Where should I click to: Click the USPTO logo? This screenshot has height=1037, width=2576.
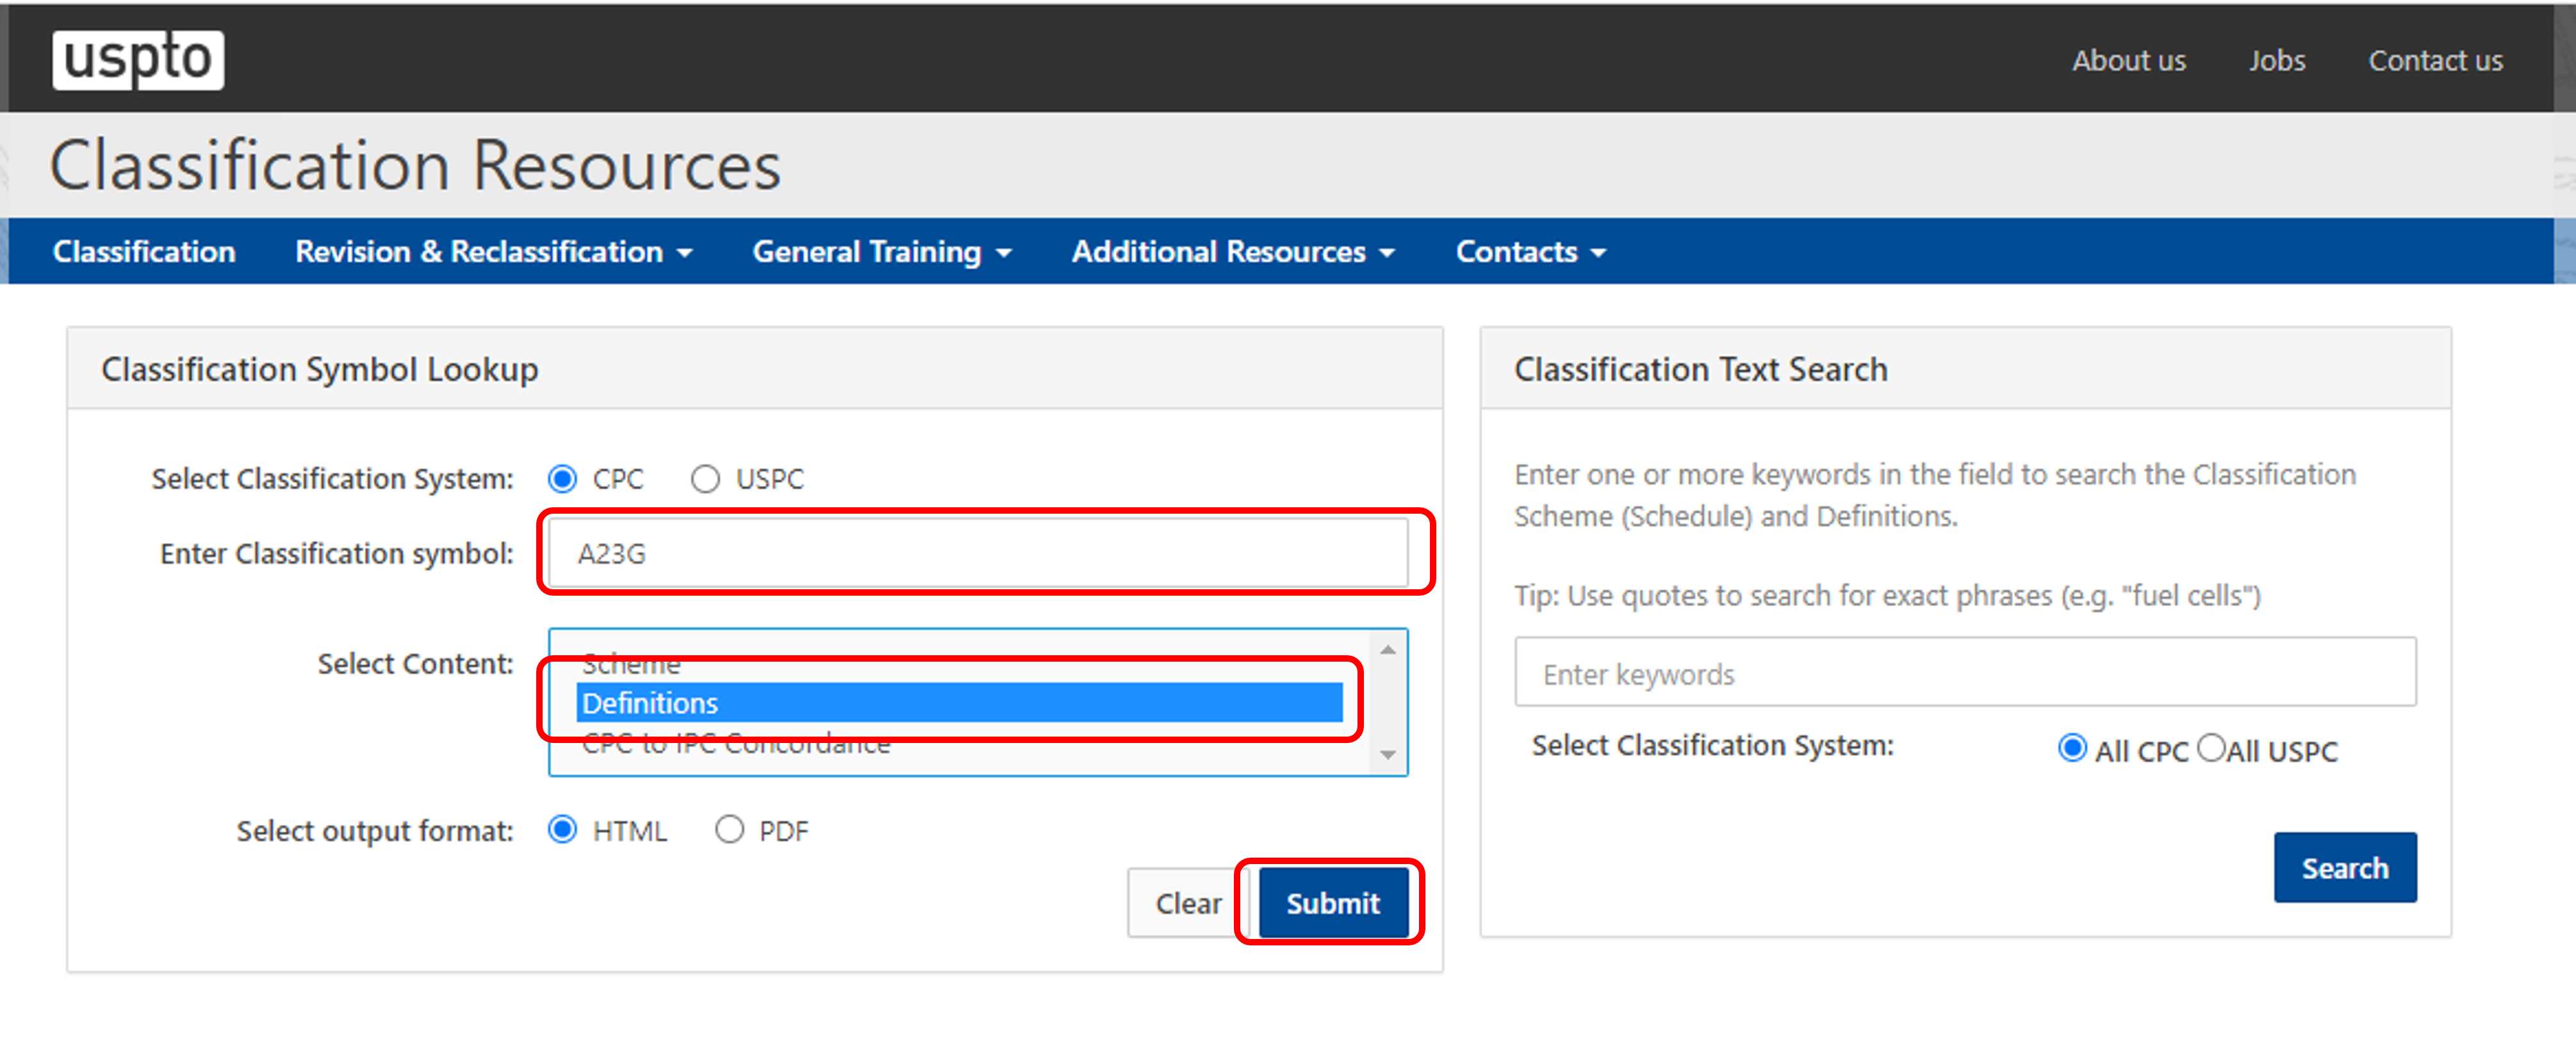pyautogui.click(x=138, y=59)
